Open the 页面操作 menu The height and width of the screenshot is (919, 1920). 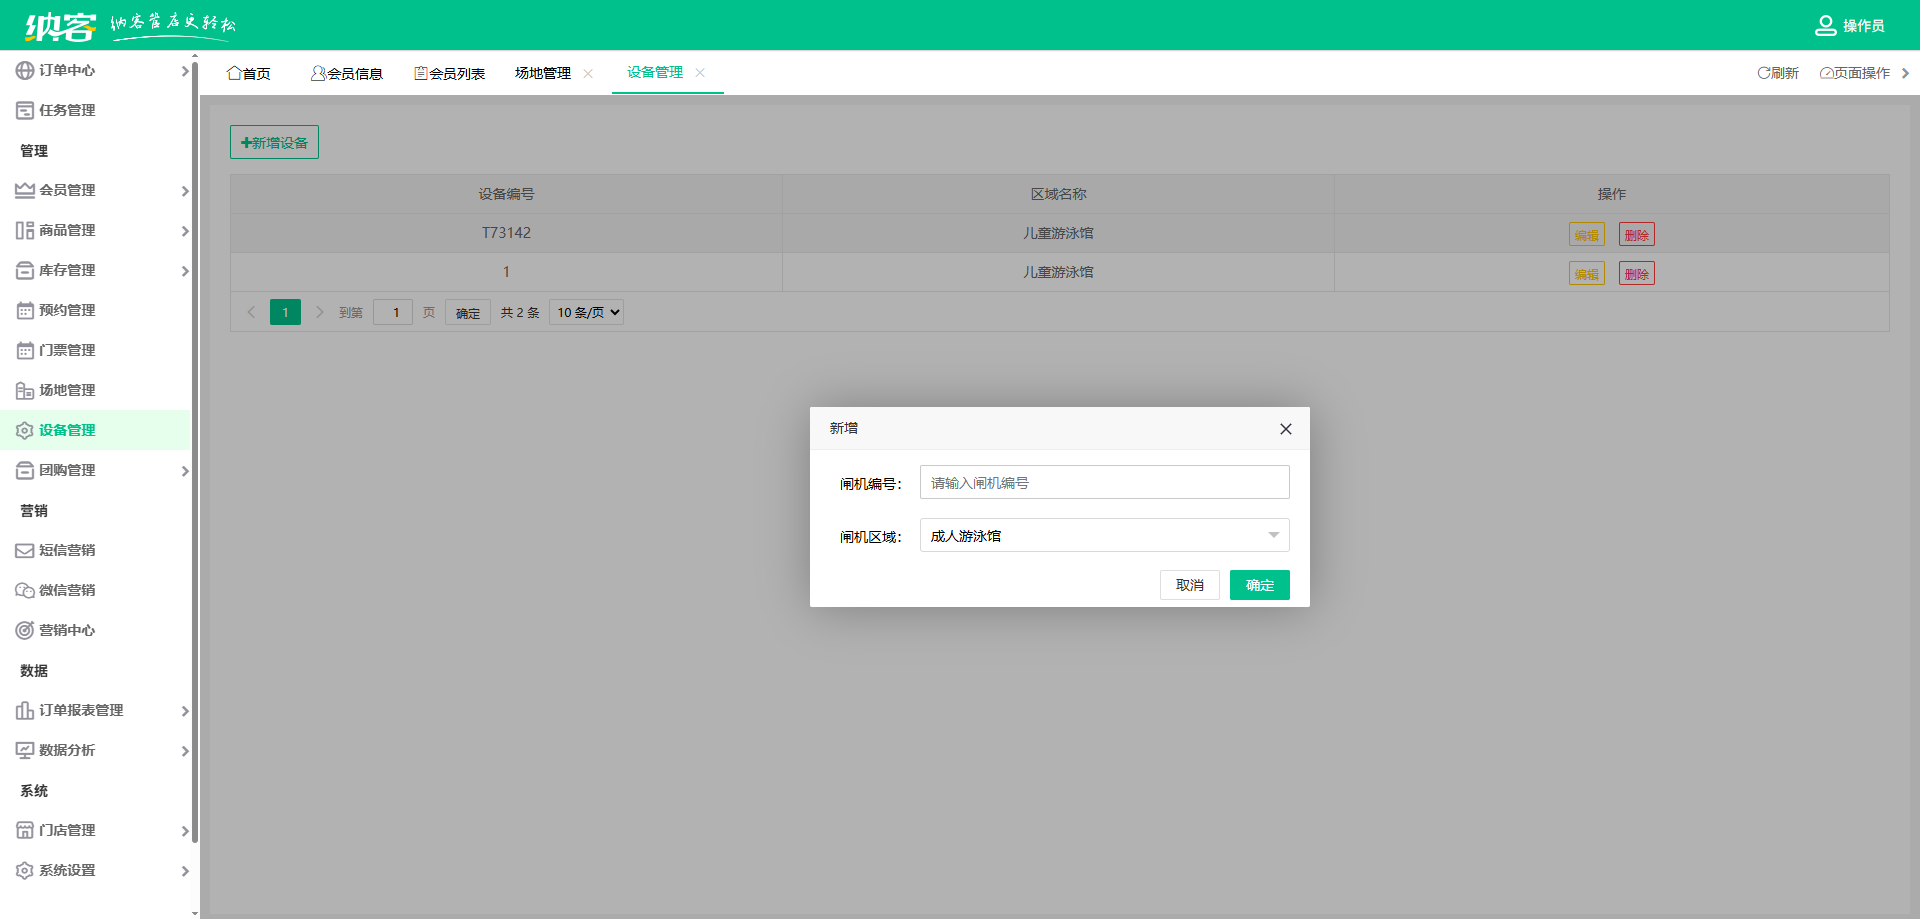(1856, 73)
